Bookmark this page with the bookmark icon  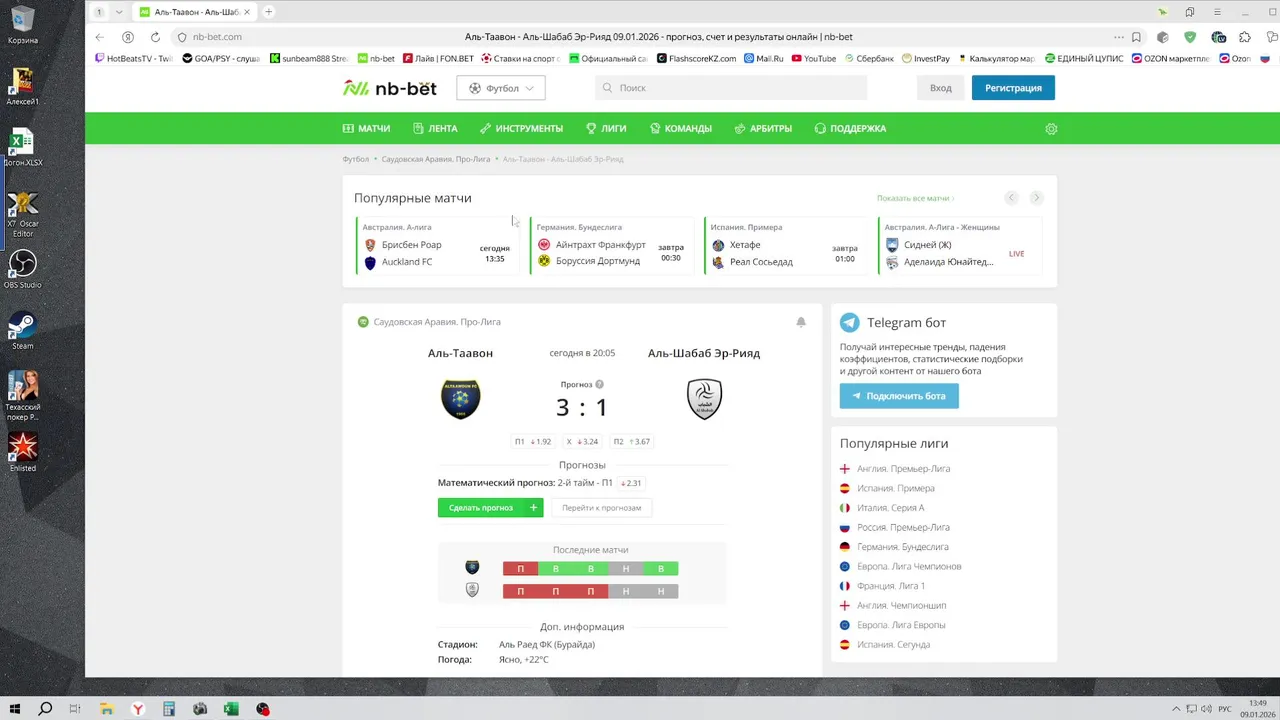point(1136,37)
